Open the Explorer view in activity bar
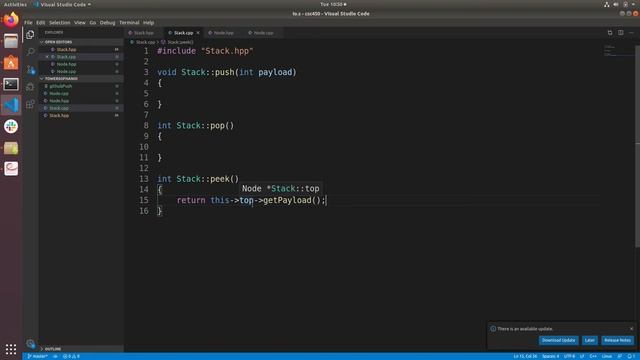 point(30,34)
